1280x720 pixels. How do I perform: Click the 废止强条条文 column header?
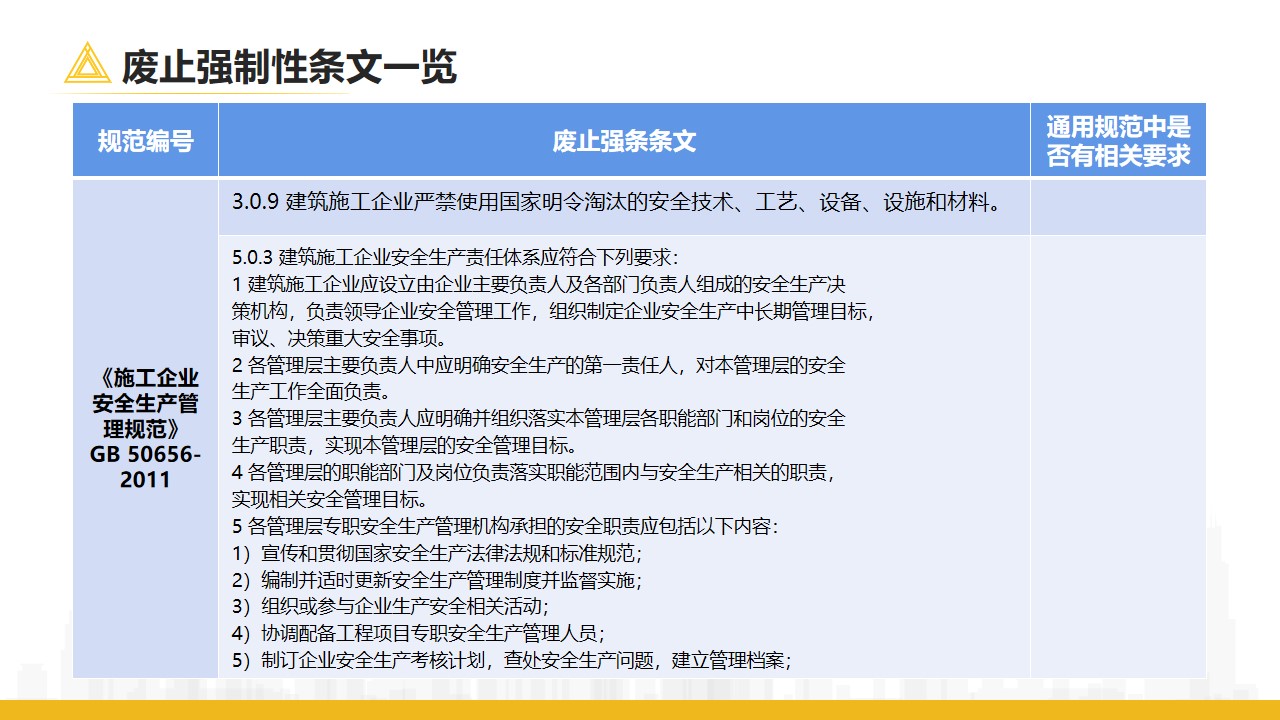(624, 141)
